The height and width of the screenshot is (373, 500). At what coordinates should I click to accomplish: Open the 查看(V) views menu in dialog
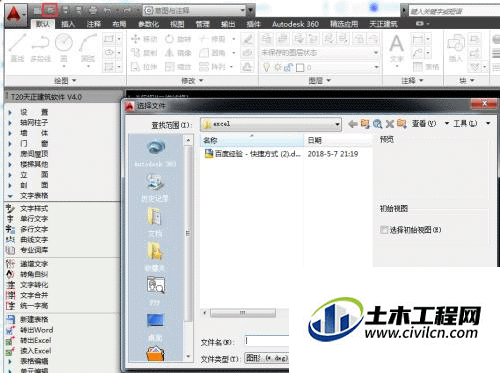tap(430, 124)
